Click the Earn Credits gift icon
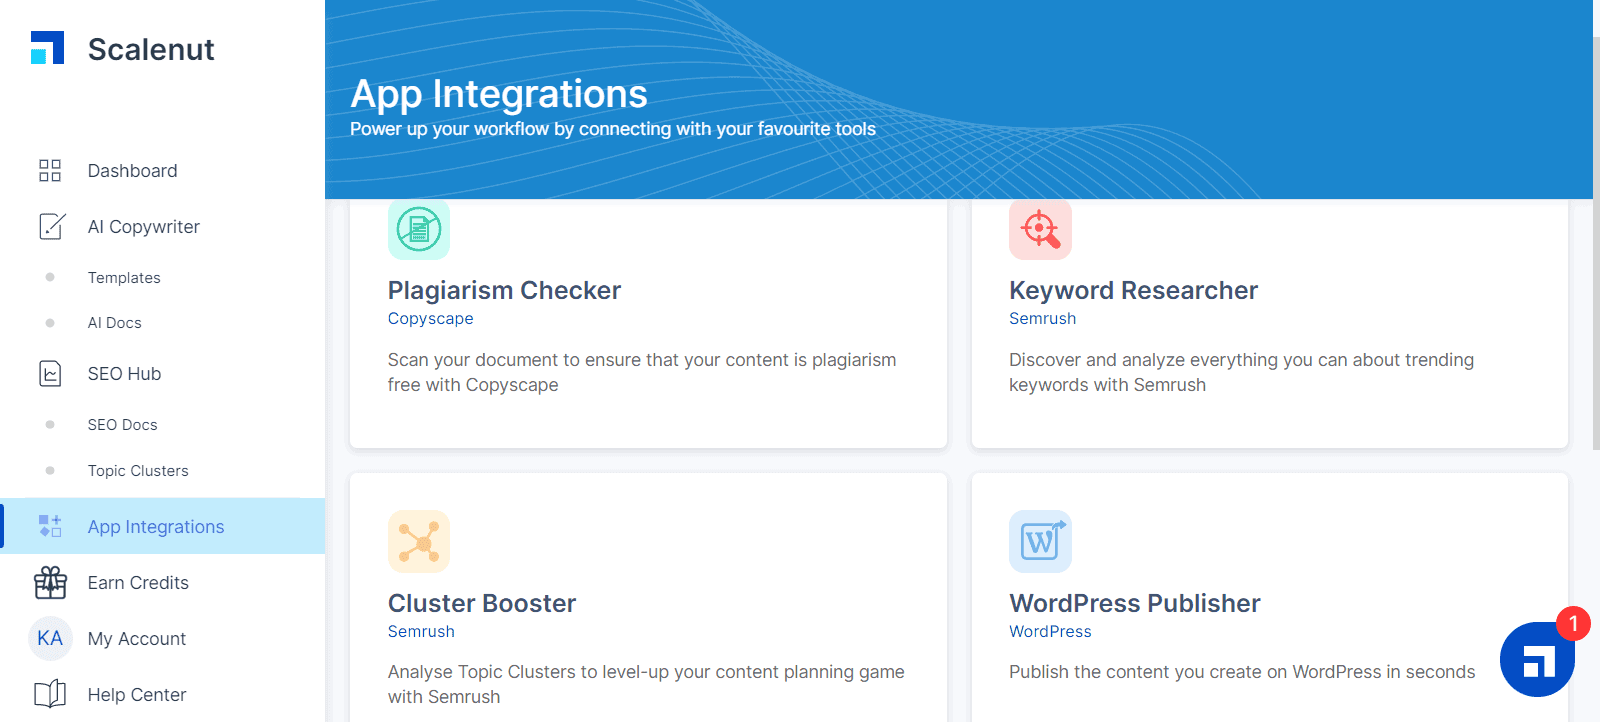Image resolution: width=1600 pixels, height=722 pixels. coord(50,583)
